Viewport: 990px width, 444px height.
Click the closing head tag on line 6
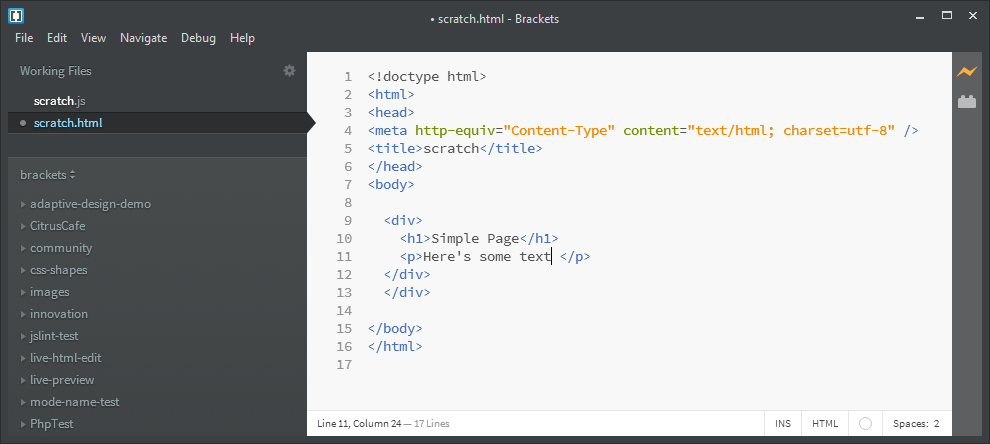coord(395,167)
